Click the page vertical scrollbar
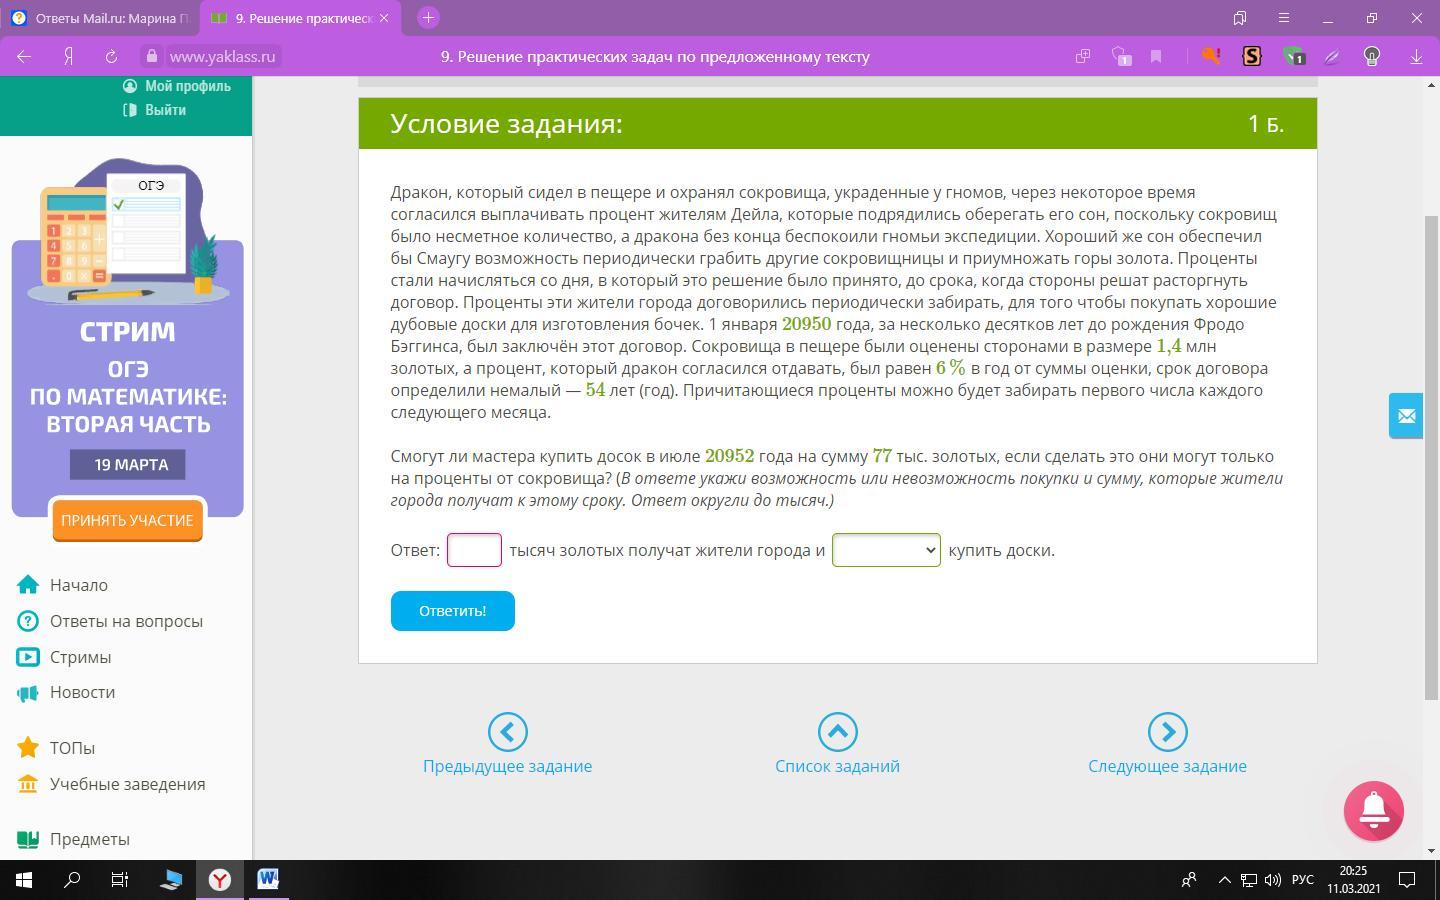Viewport: 1440px width, 900px height. (1431, 450)
